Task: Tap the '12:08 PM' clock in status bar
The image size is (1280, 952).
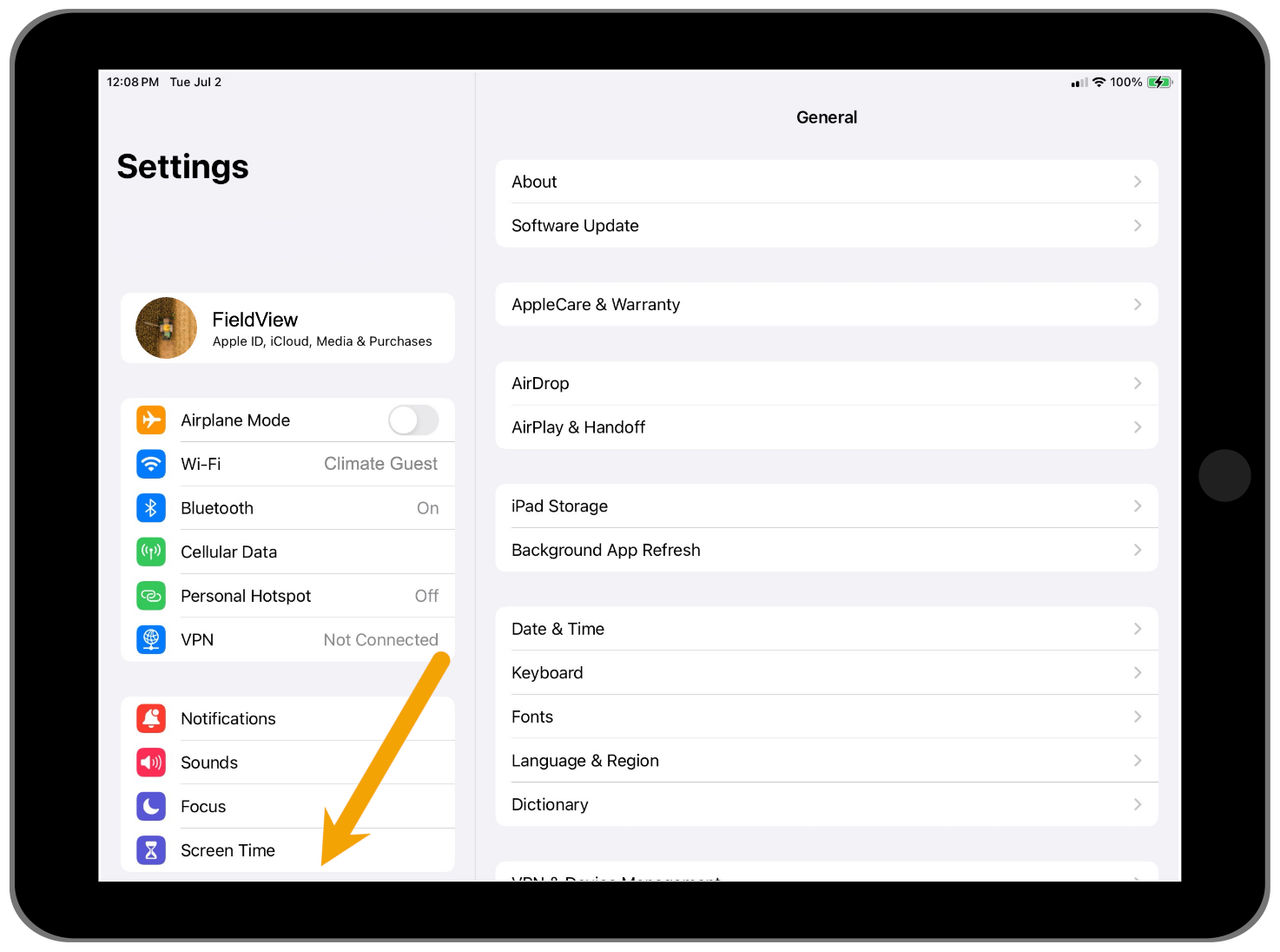Action: tap(133, 82)
